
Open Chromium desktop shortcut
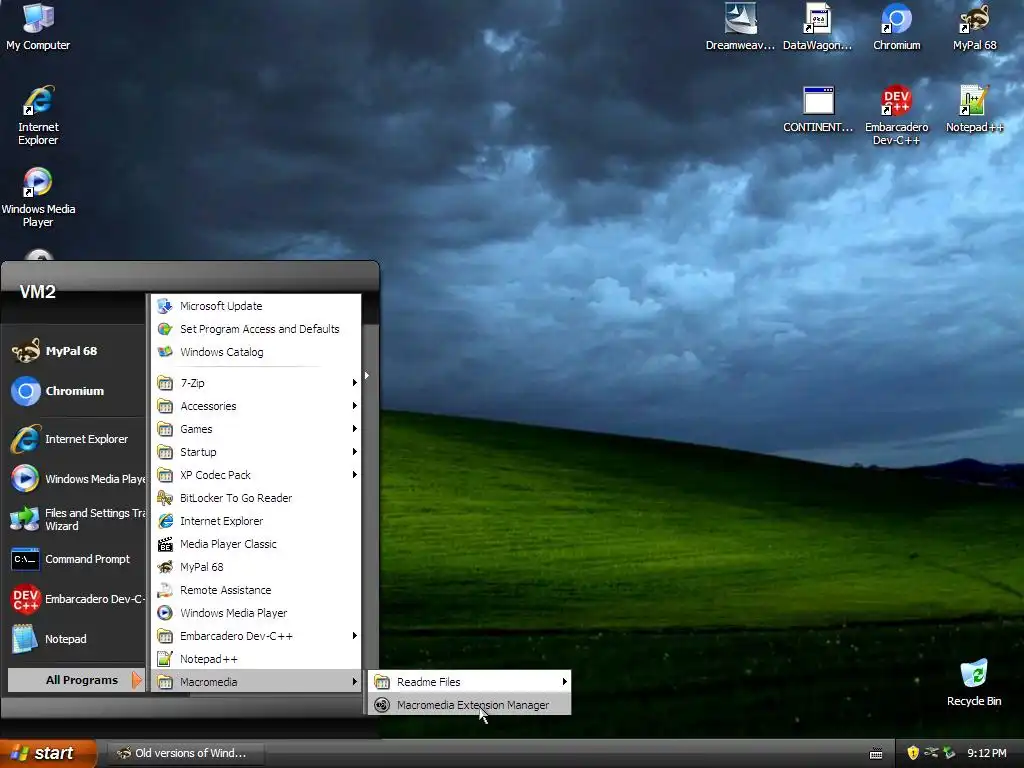click(x=897, y=27)
